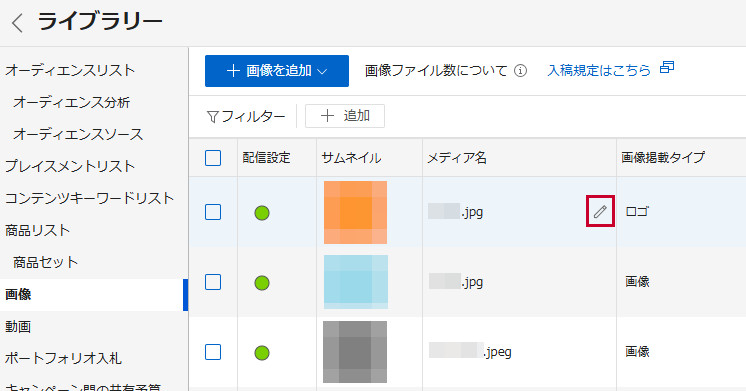Select the 画像 sidebar item

94,294
